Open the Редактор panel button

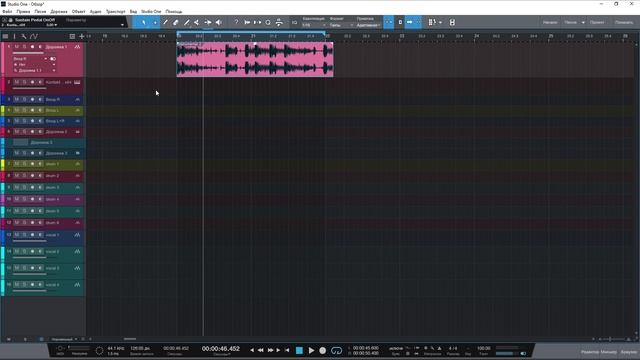coord(590,352)
